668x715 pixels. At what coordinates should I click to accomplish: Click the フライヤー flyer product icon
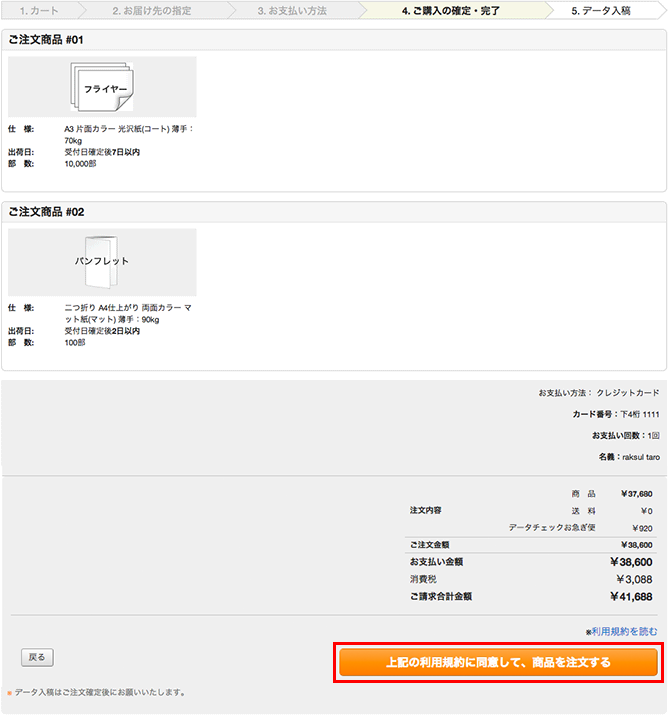click(102, 87)
